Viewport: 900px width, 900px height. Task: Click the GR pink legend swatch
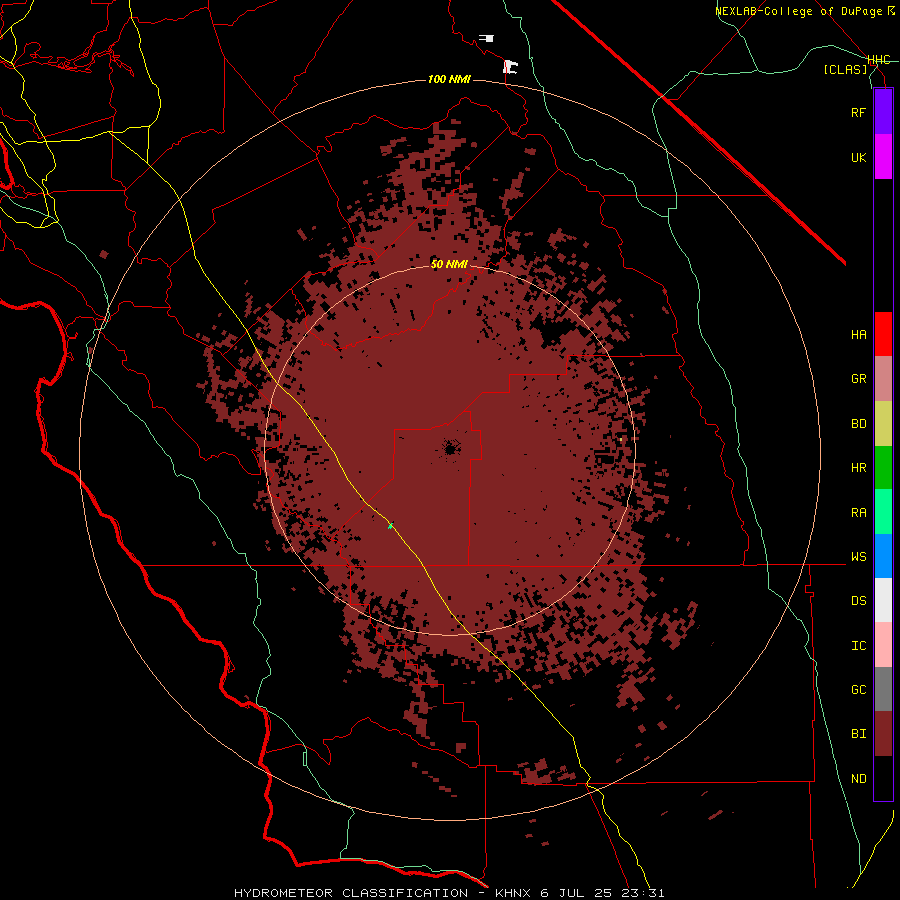coord(883,379)
